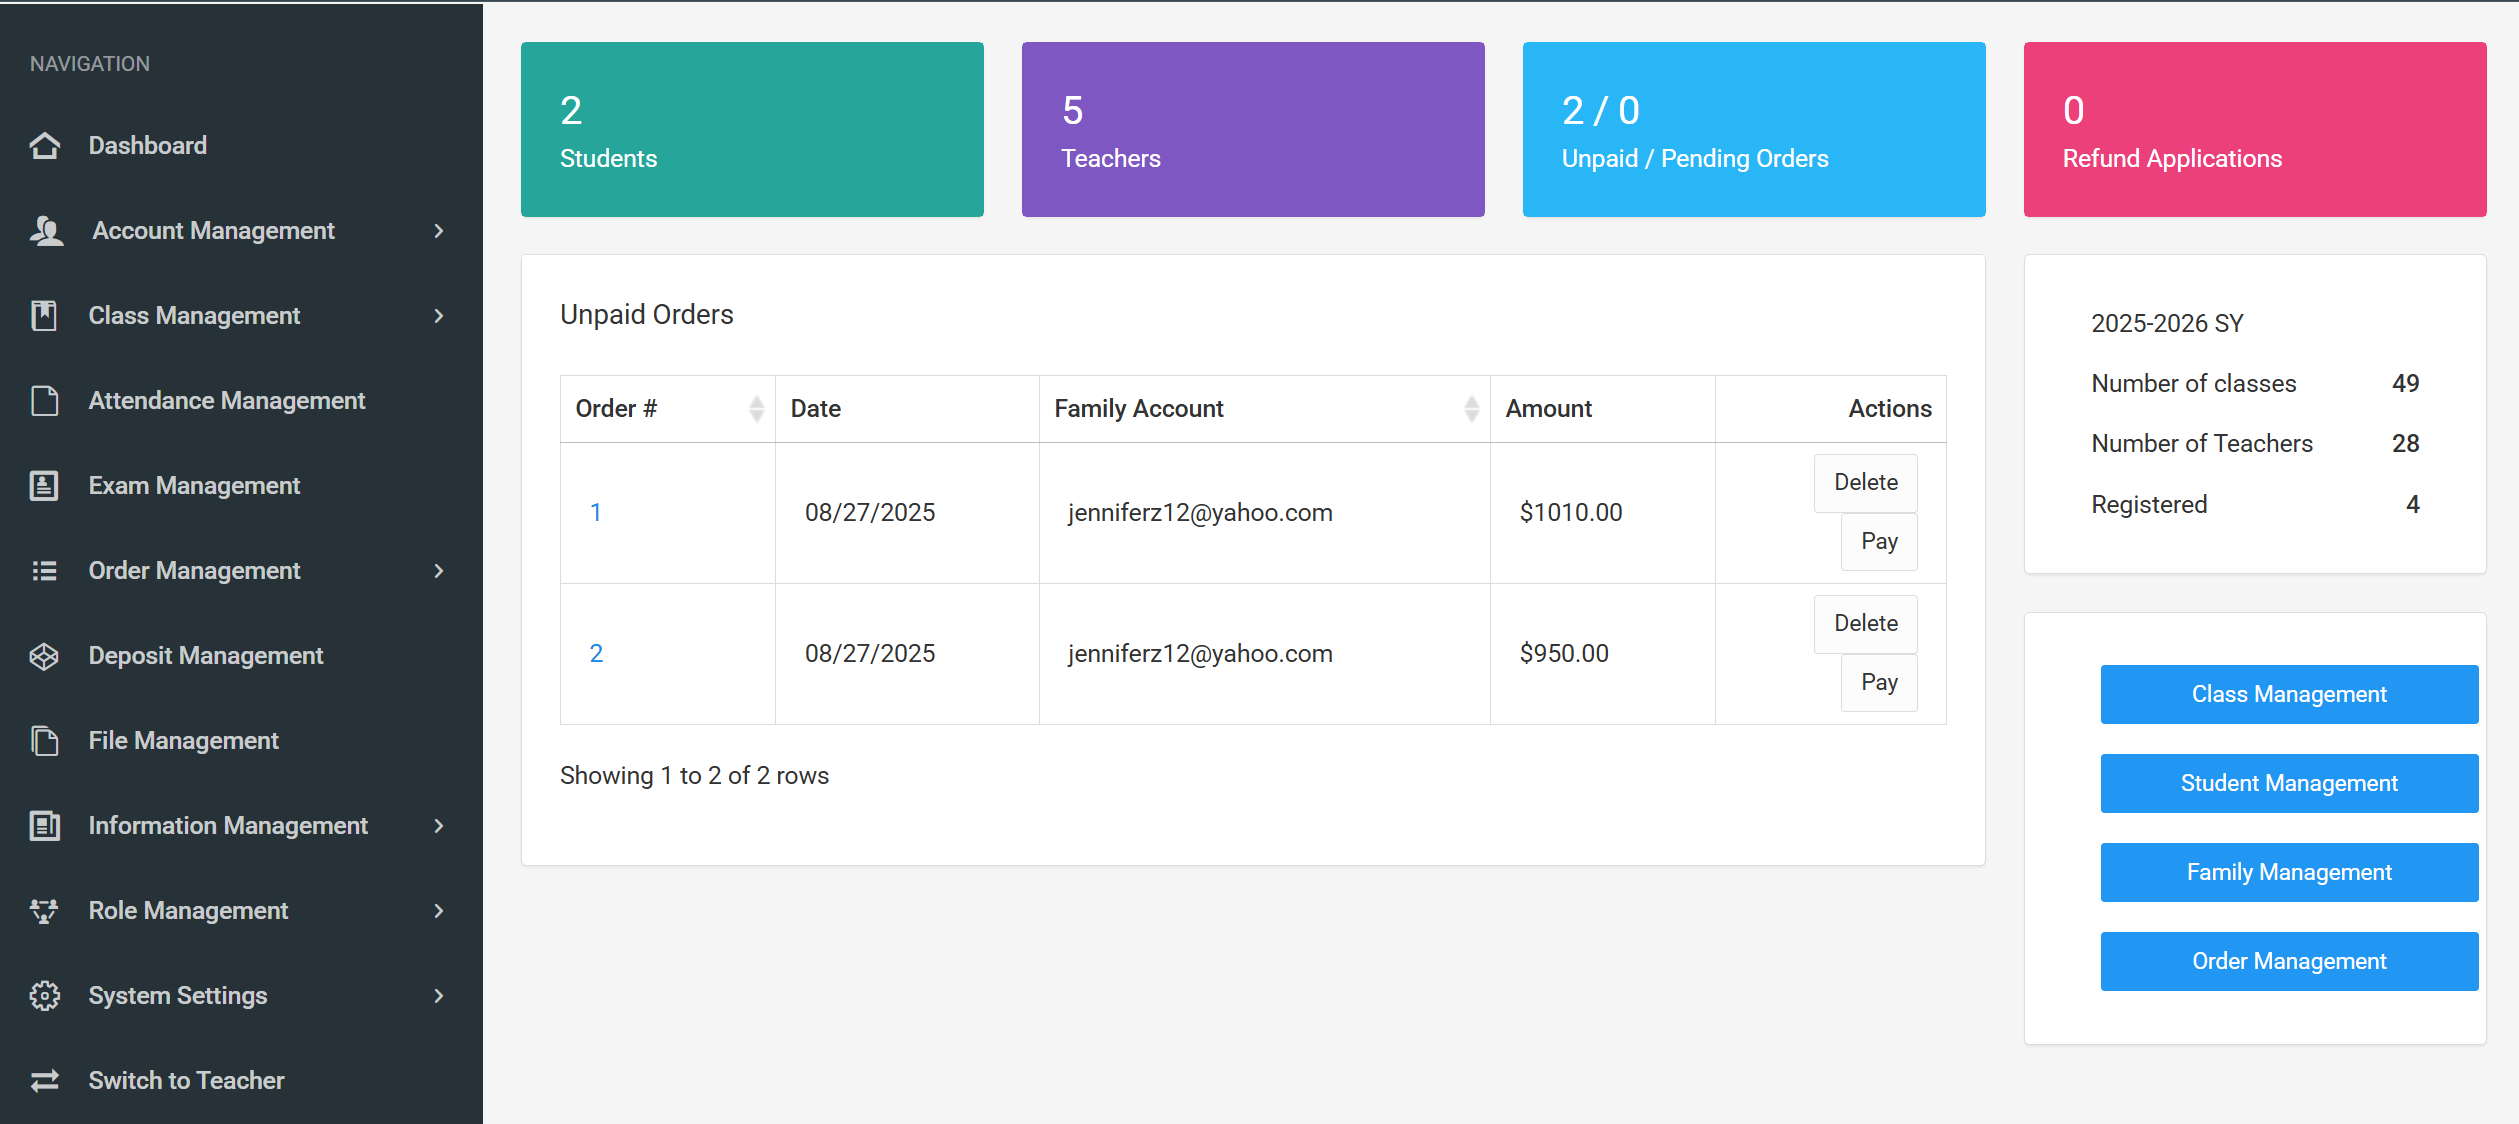Click the Attendance Management document icon
This screenshot has width=2519, height=1124.
[45, 401]
